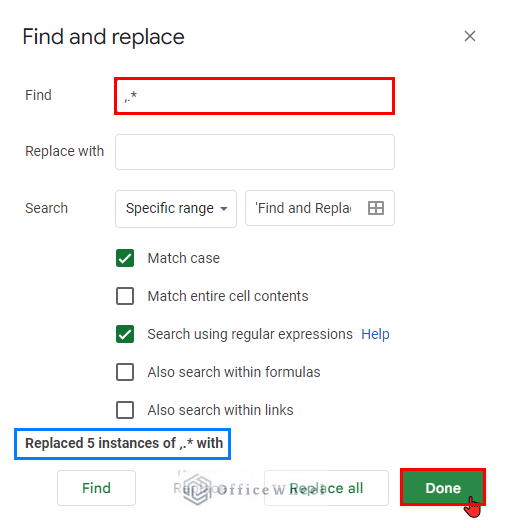The width and height of the screenshot is (507, 528).
Task: Open the regular expressions Help link
Action: pyautogui.click(x=375, y=334)
